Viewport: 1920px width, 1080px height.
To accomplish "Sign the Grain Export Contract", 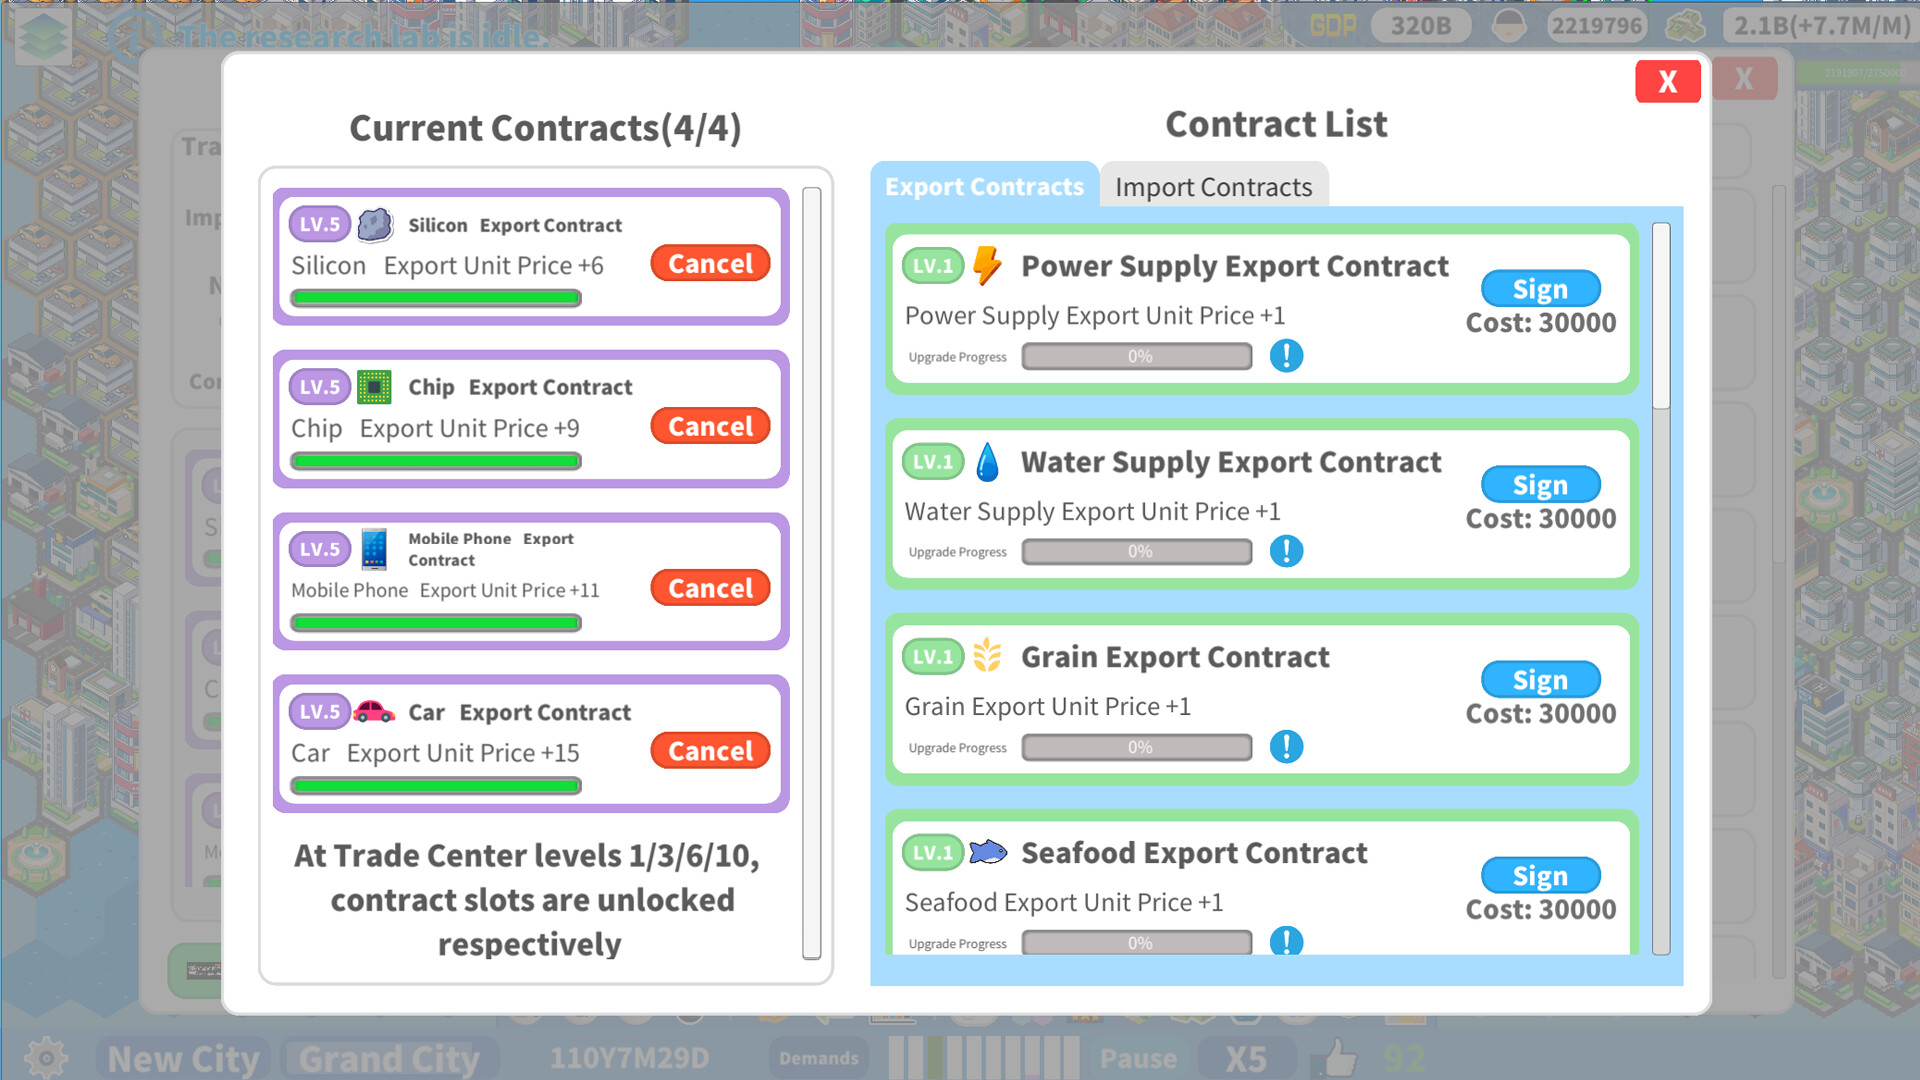I will click(x=1540, y=680).
